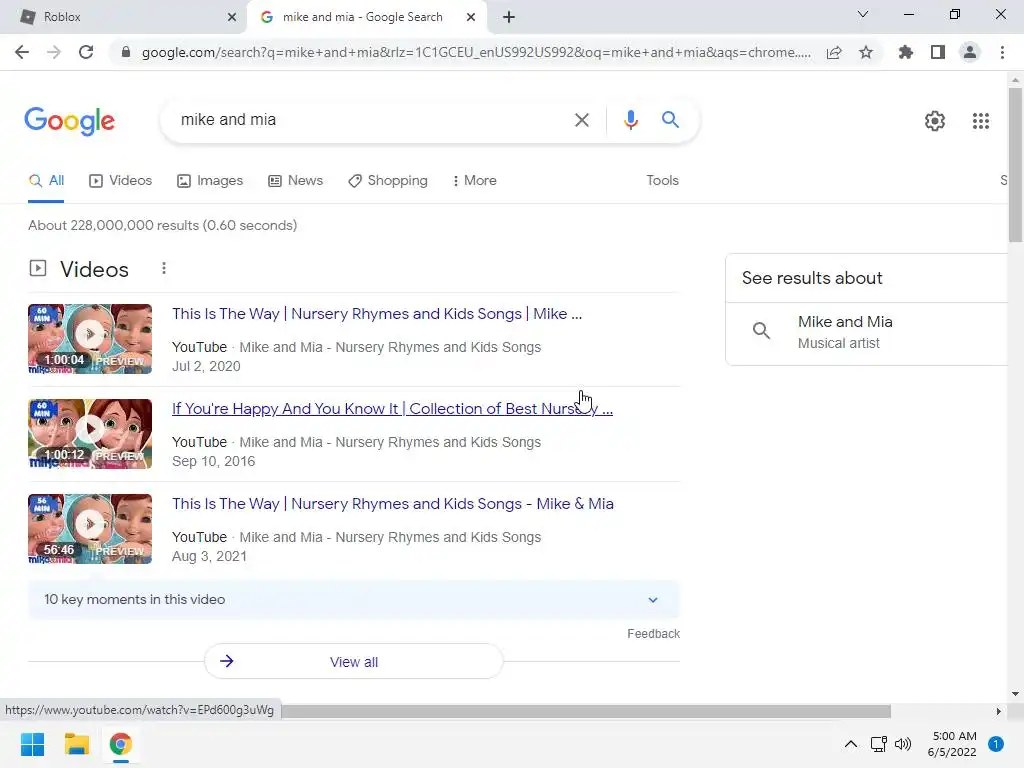Open the Chrome extensions puzzle icon
The width and height of the screenshot is (1024, 768).
[x=905, y=52]
